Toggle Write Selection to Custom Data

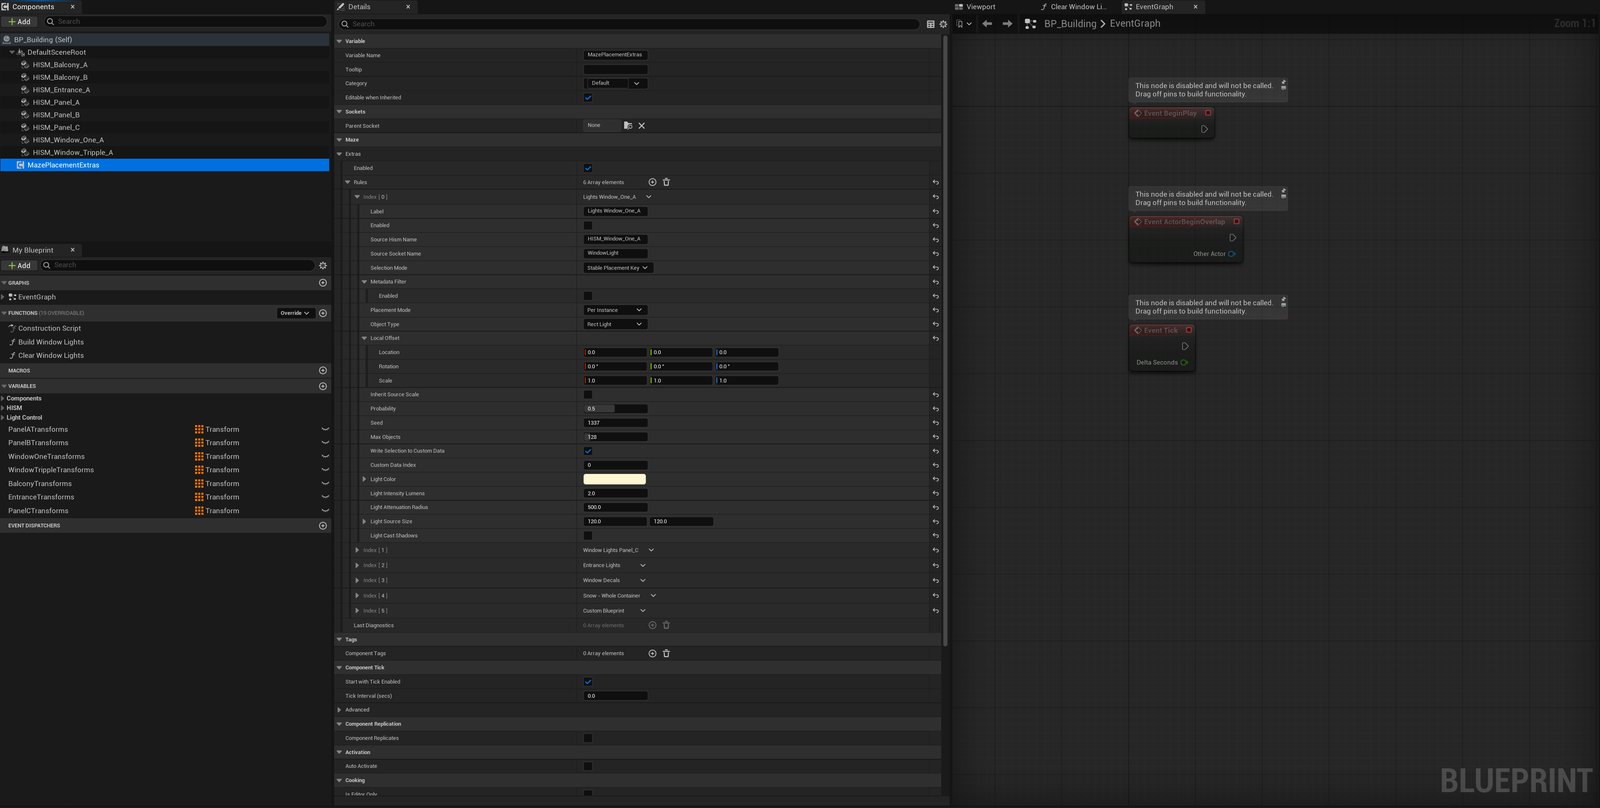click(x=588, y=451)
